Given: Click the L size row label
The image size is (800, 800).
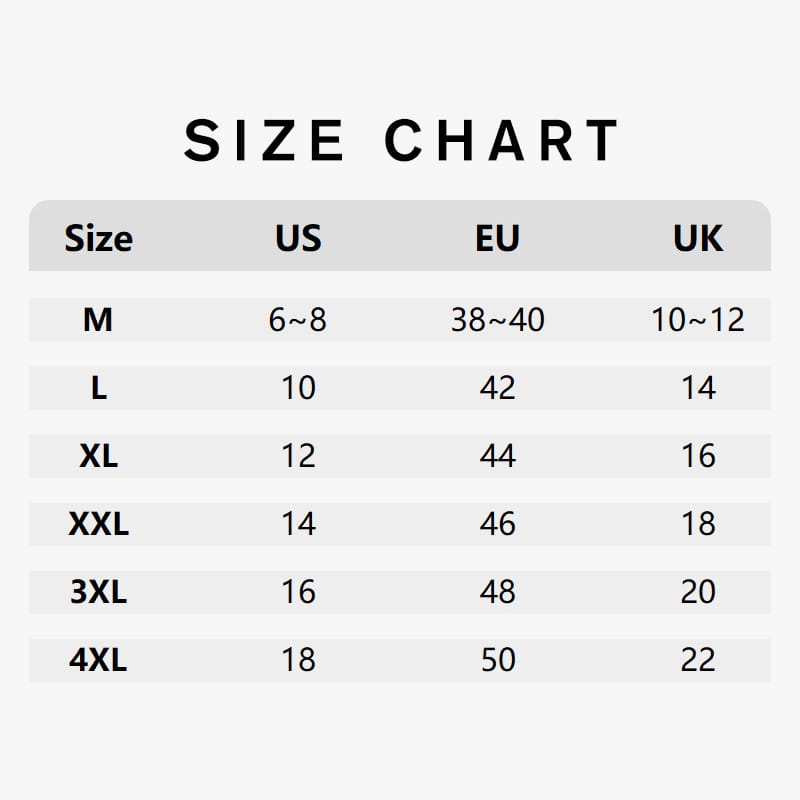Looking at the screenshot, I should (98, 388).
